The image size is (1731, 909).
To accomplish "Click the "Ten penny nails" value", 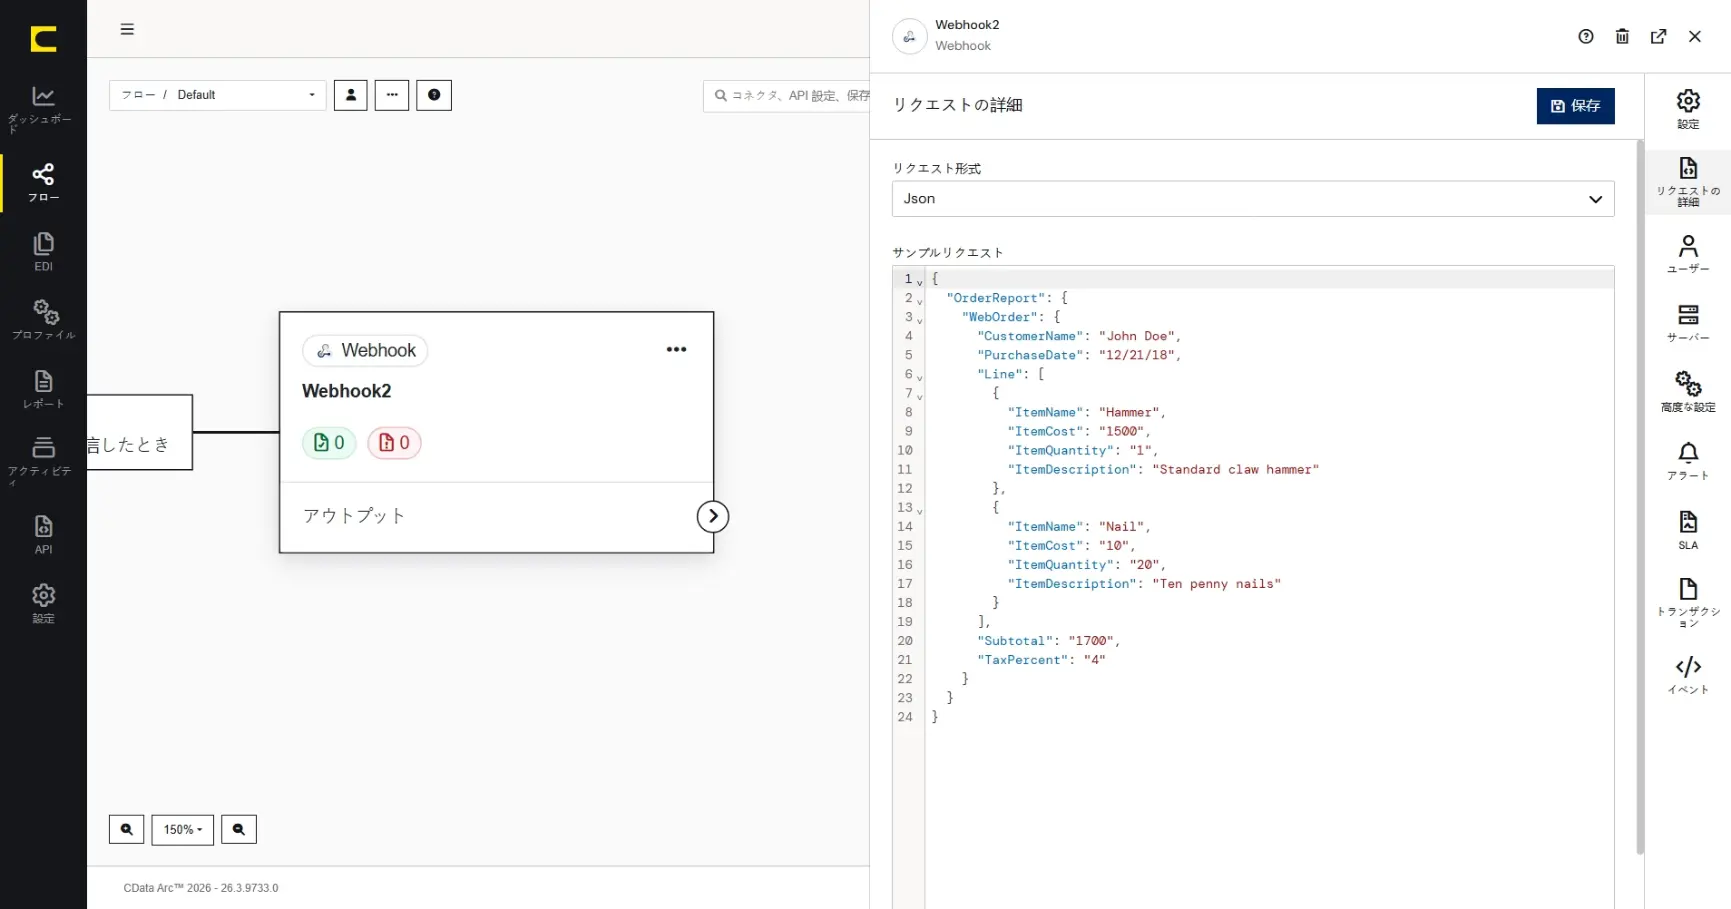I will 1216,584.
